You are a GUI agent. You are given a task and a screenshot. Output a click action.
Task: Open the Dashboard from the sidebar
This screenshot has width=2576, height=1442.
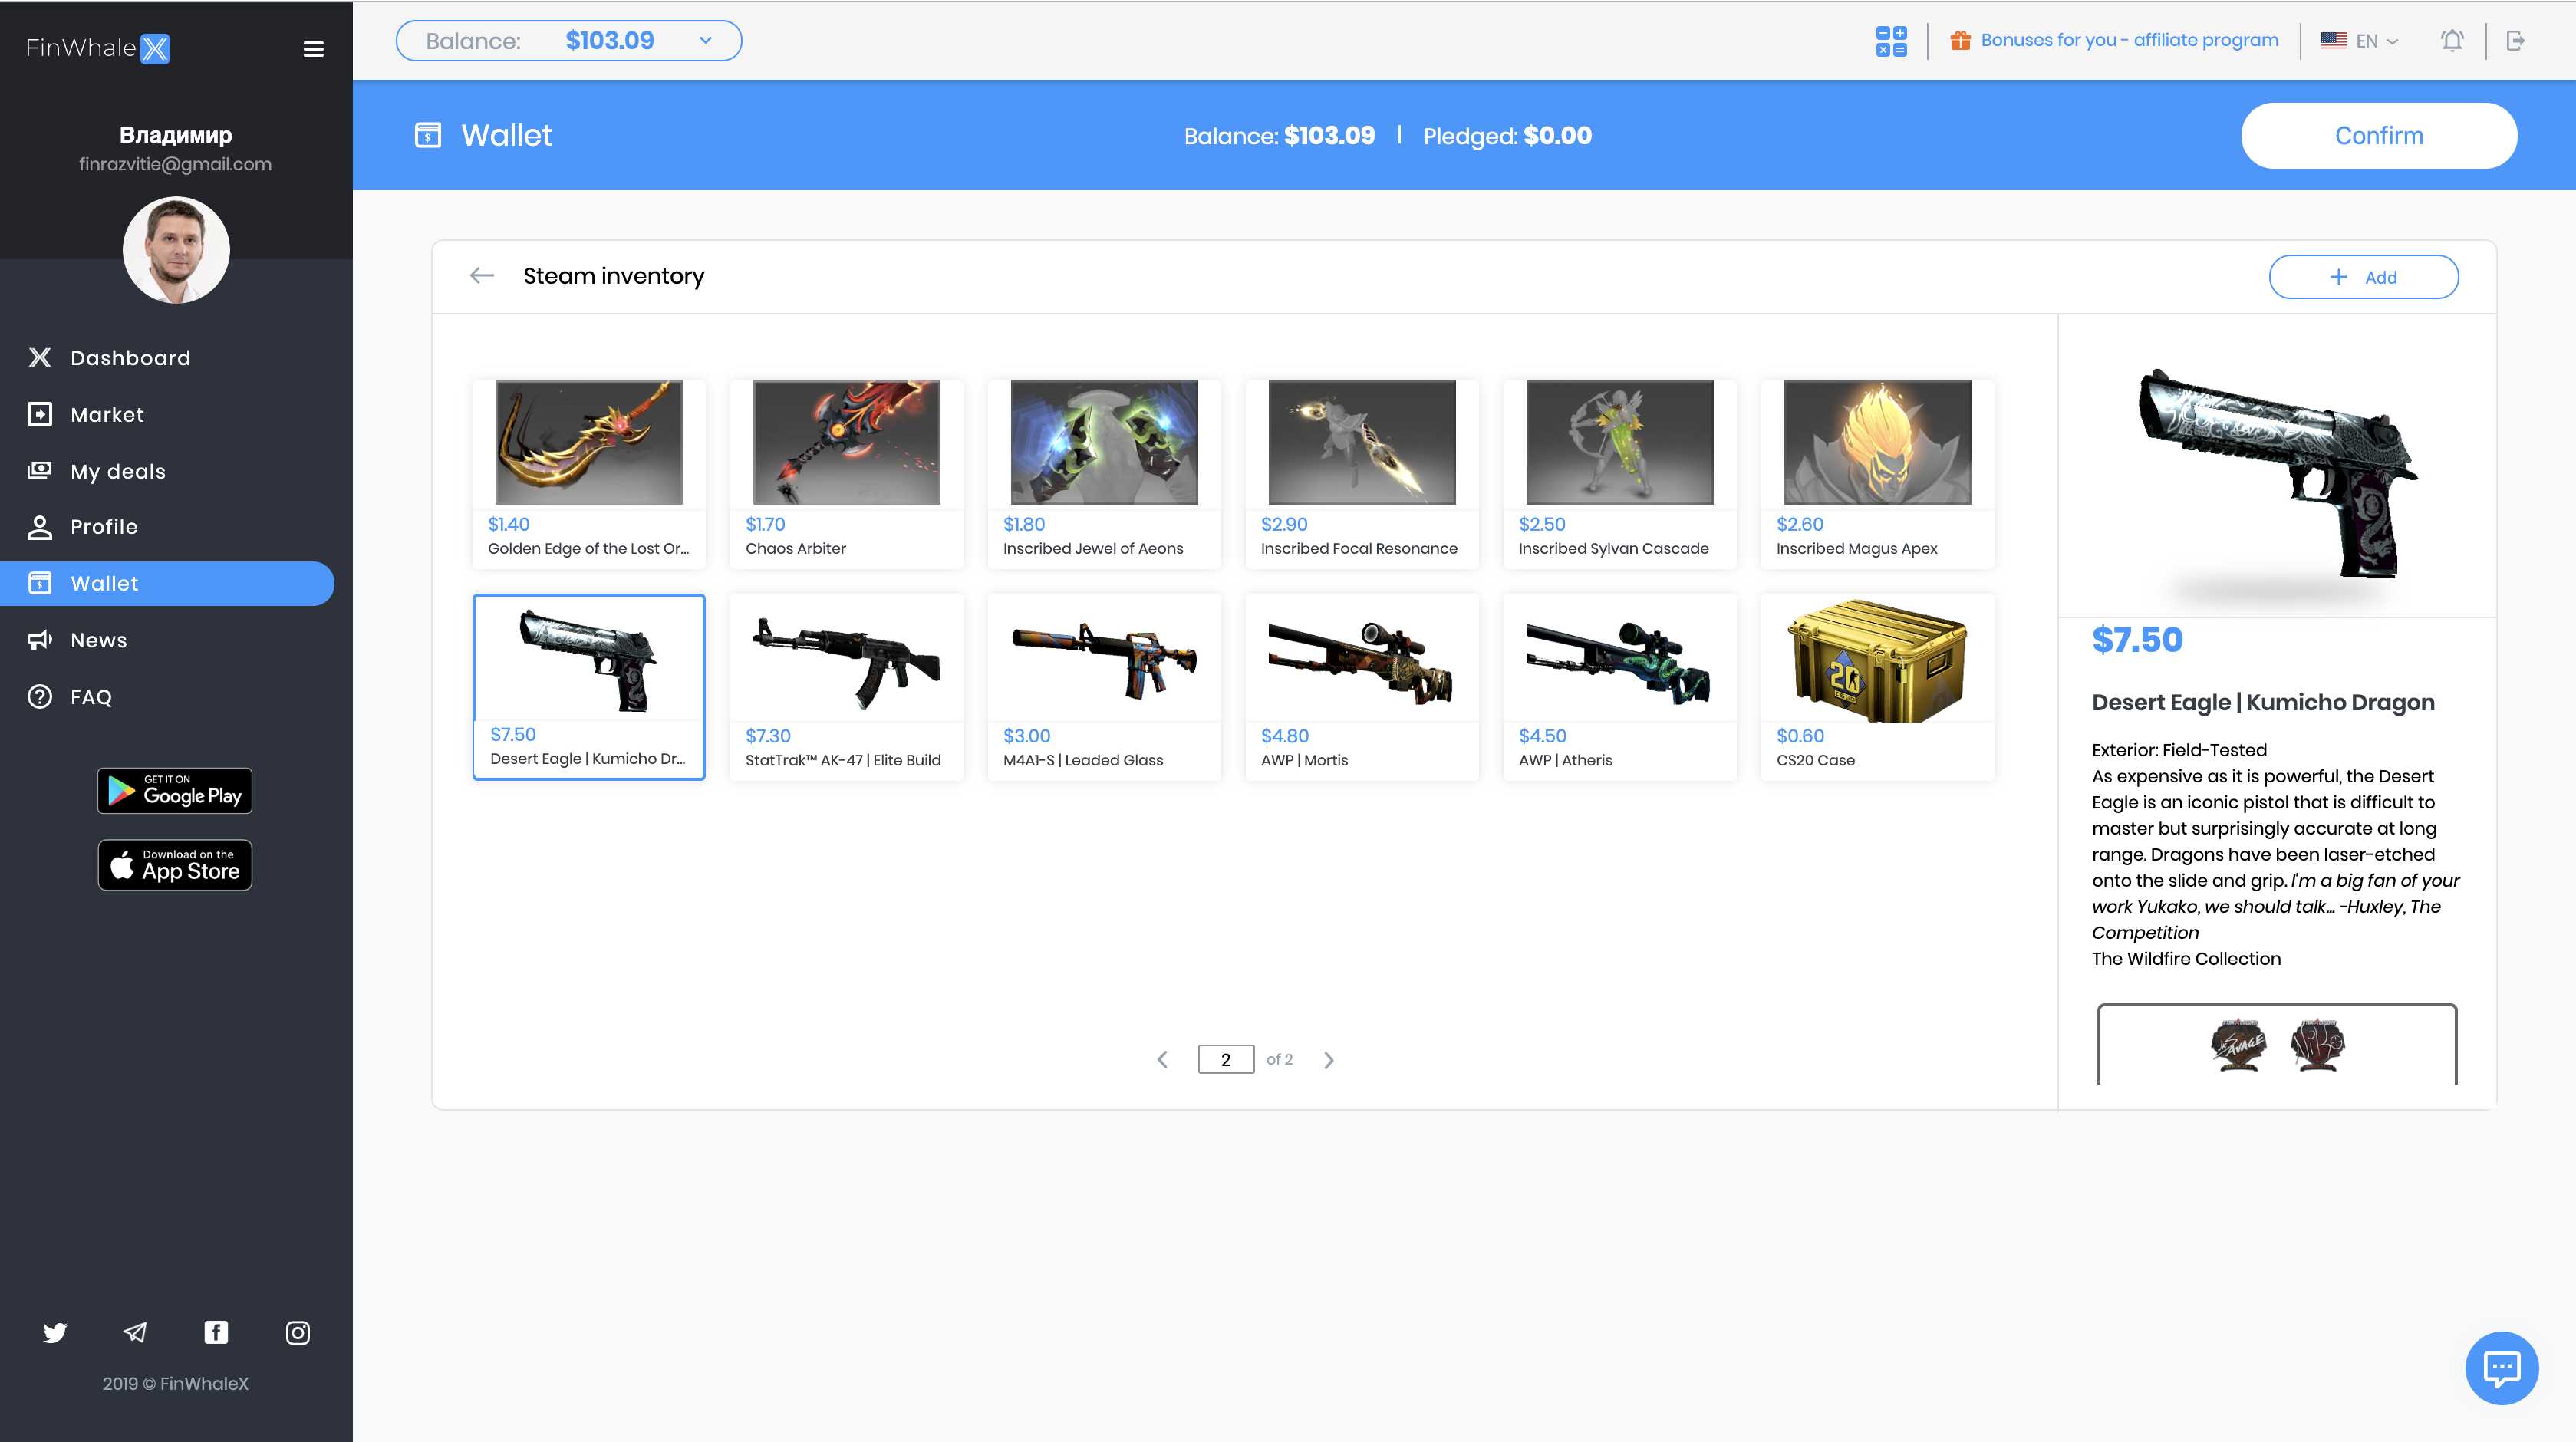130,357
